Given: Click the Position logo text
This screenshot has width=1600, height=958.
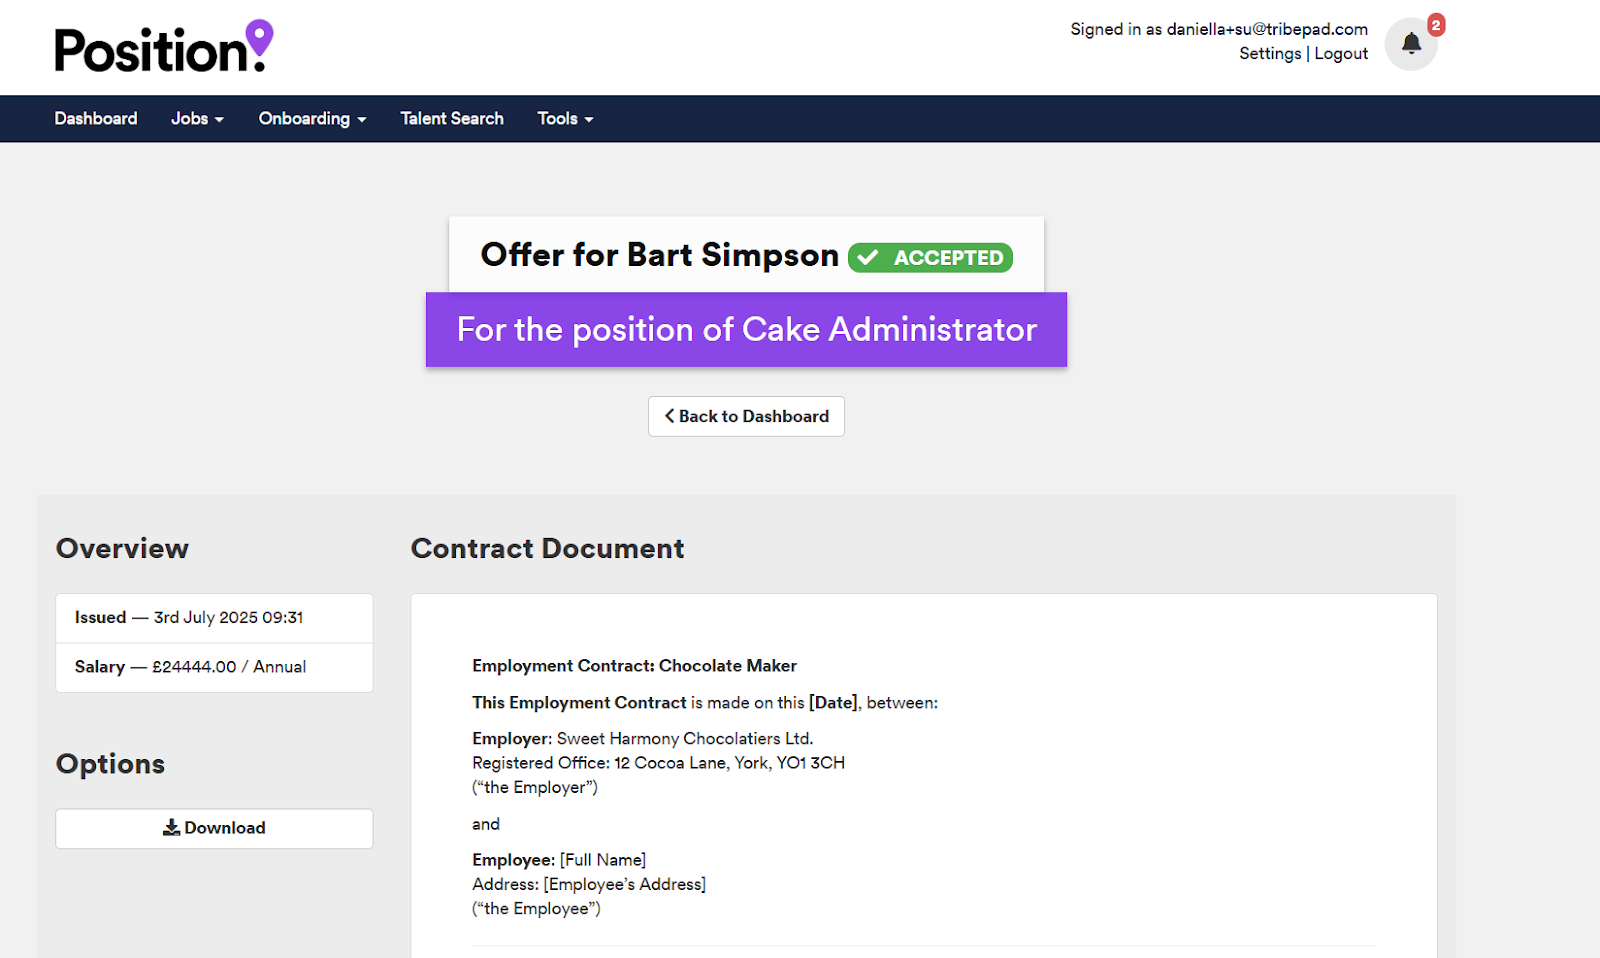Looking at the screenshot, I should click(150, 51).
